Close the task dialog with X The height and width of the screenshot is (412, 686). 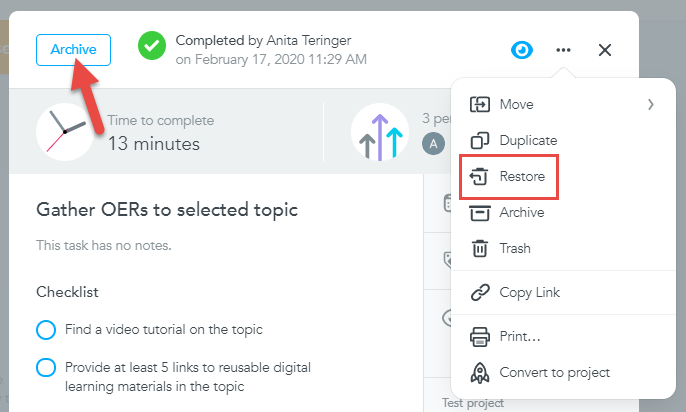tap(605, 50)
